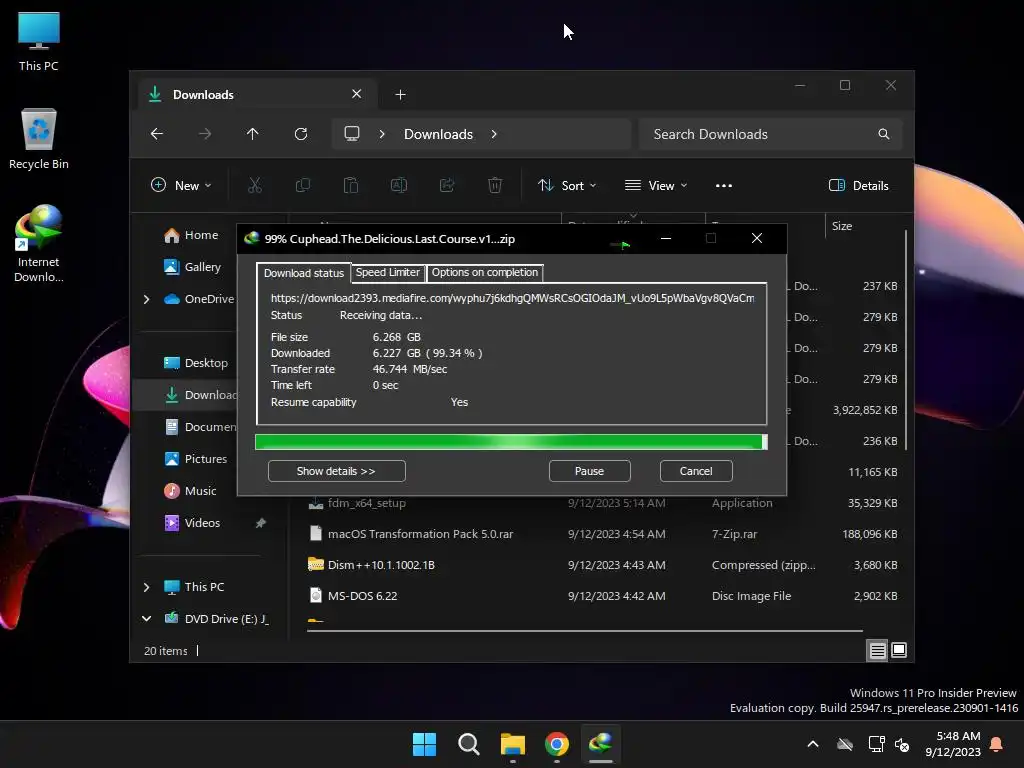Minimize the IDM download dialog

coord(666,238)
